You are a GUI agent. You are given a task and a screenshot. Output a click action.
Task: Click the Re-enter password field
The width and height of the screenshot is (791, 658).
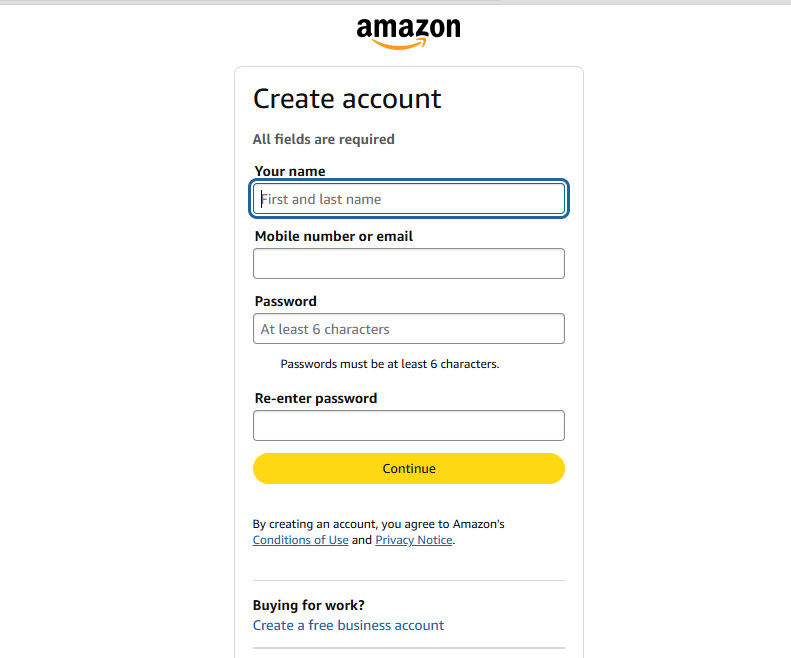coord(409,426)
